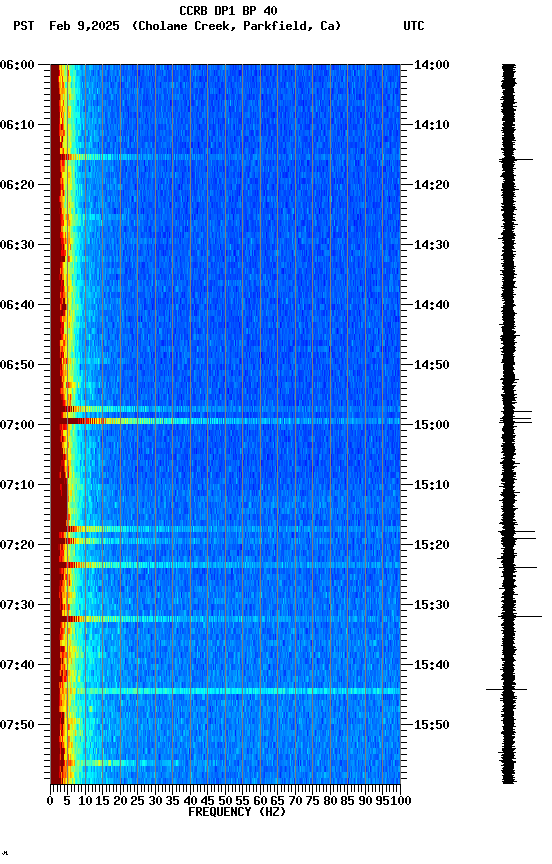The height and width of the screenshot is (864, 552).
Task: Click the "10" Hz axis tick label
Action: [x=85, y=802]
